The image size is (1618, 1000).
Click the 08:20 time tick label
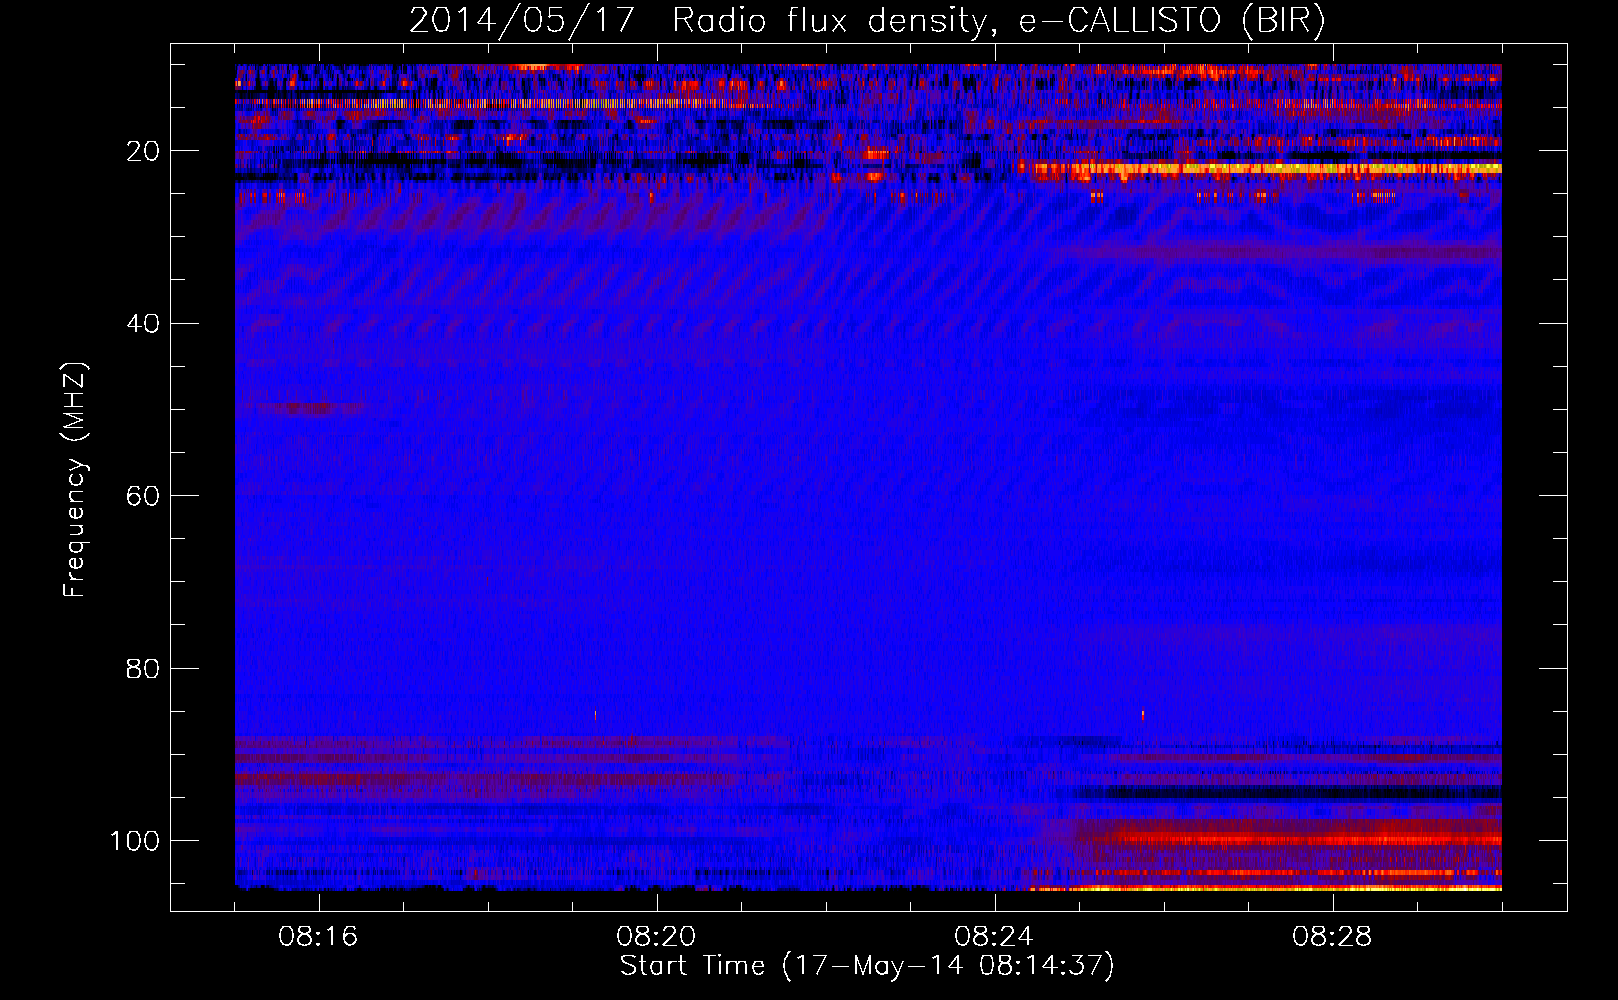(656, 937)
